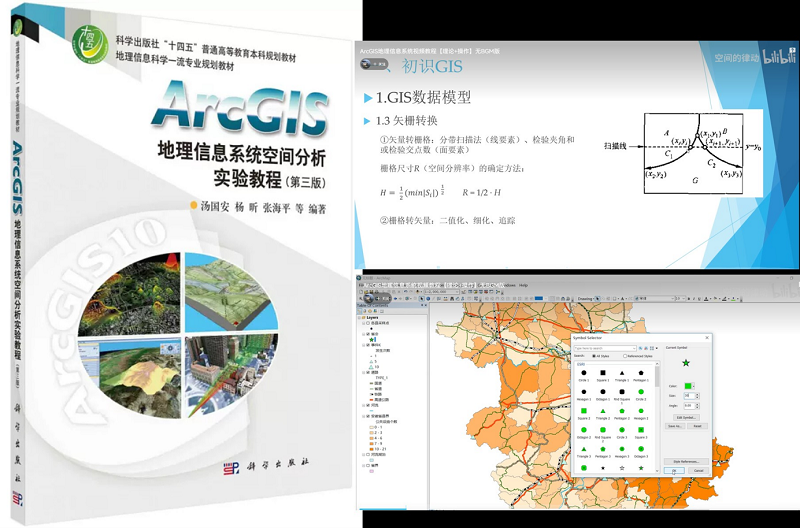
Task: Open the Help menu in ArcMap
Action: click(523, 285)
